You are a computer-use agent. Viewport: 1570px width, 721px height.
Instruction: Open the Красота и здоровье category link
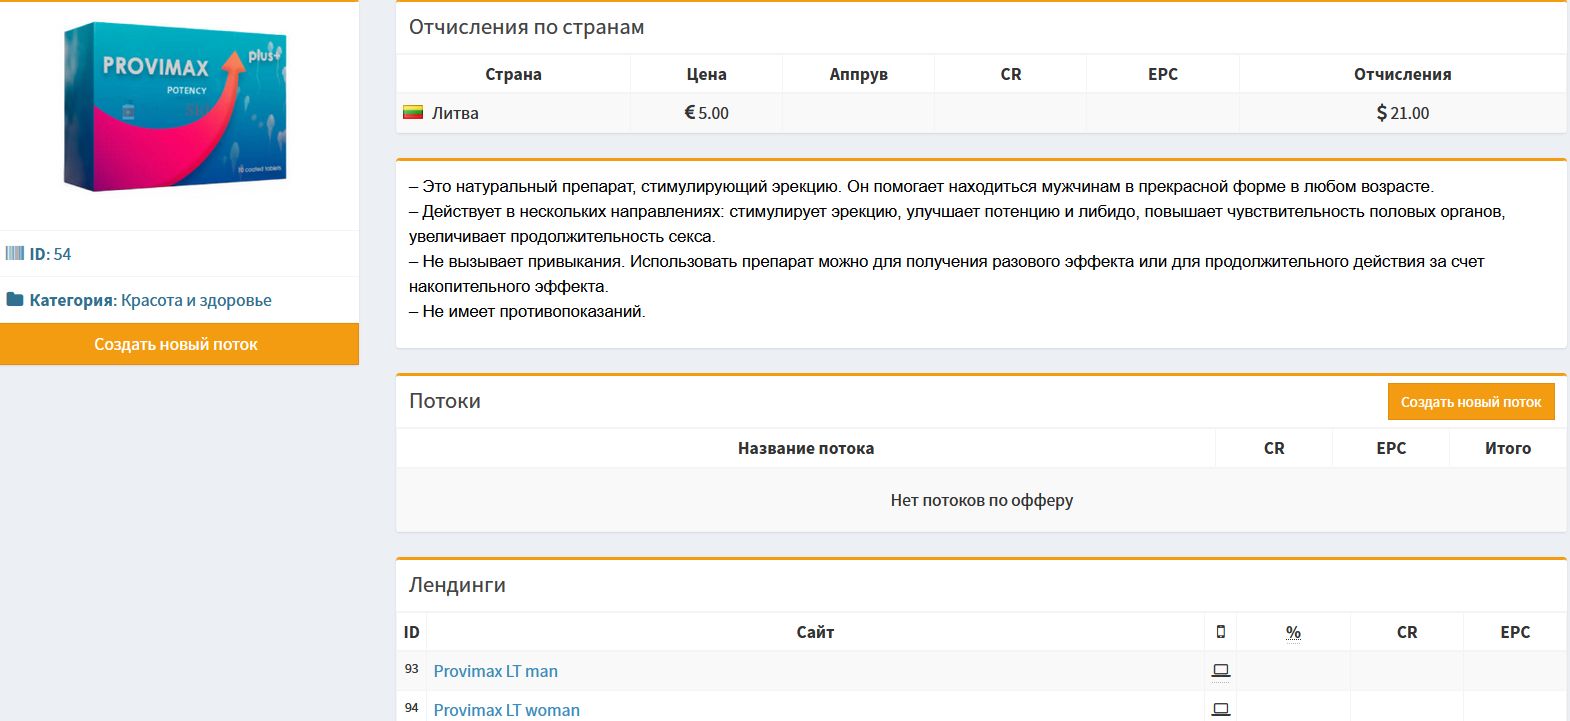[x=196, y=300]
